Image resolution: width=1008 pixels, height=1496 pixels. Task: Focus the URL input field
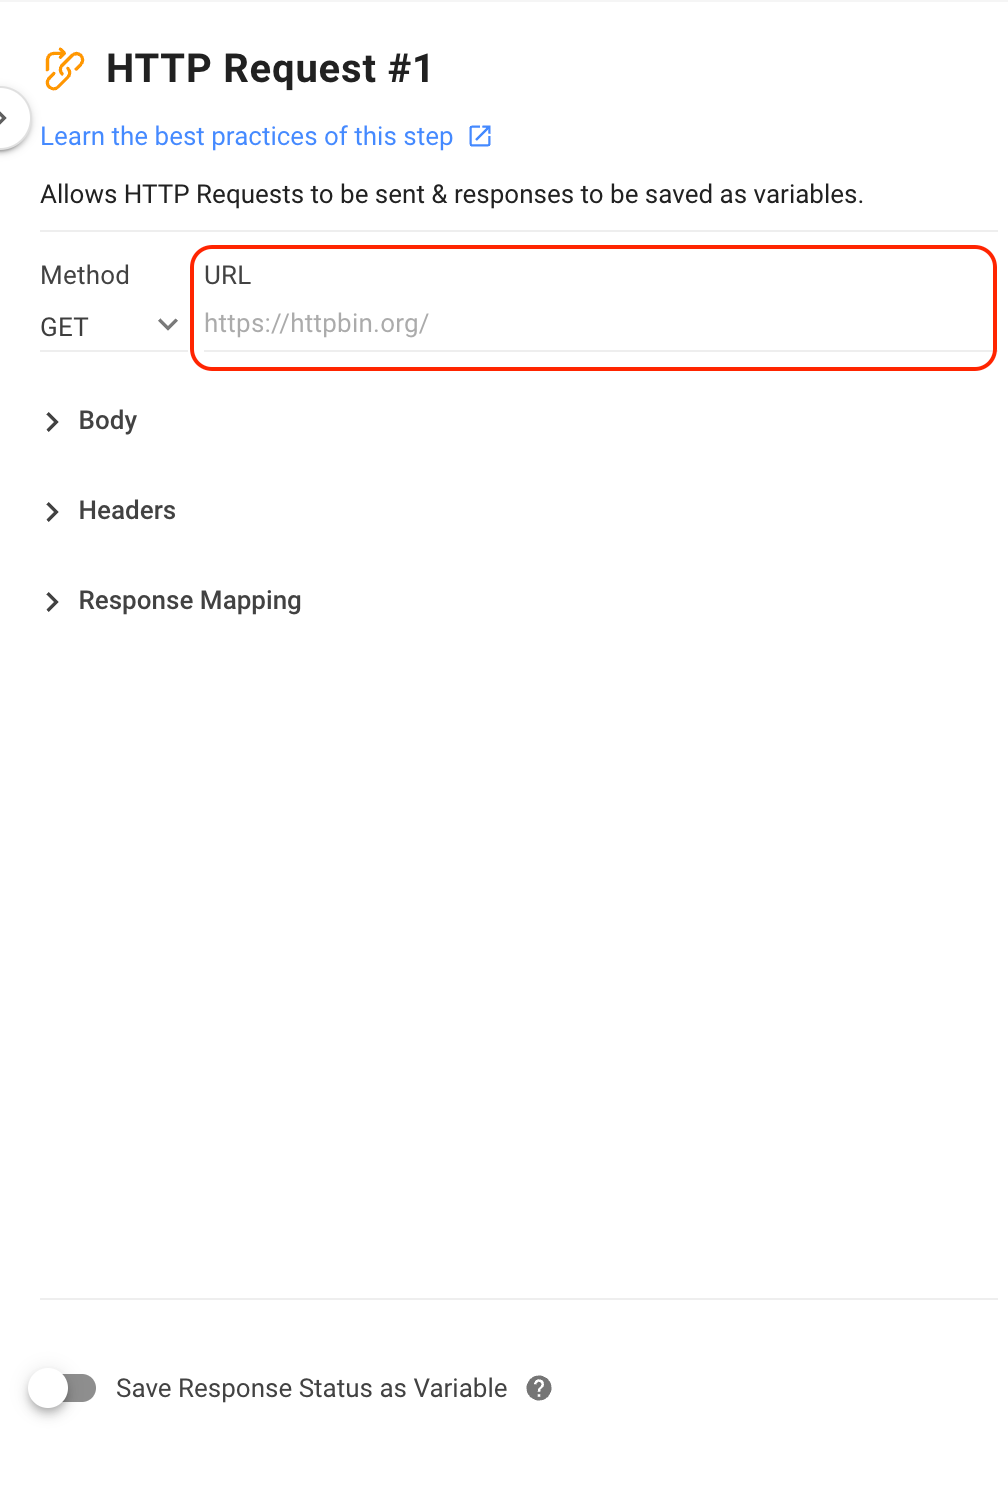tap(596, 324)
